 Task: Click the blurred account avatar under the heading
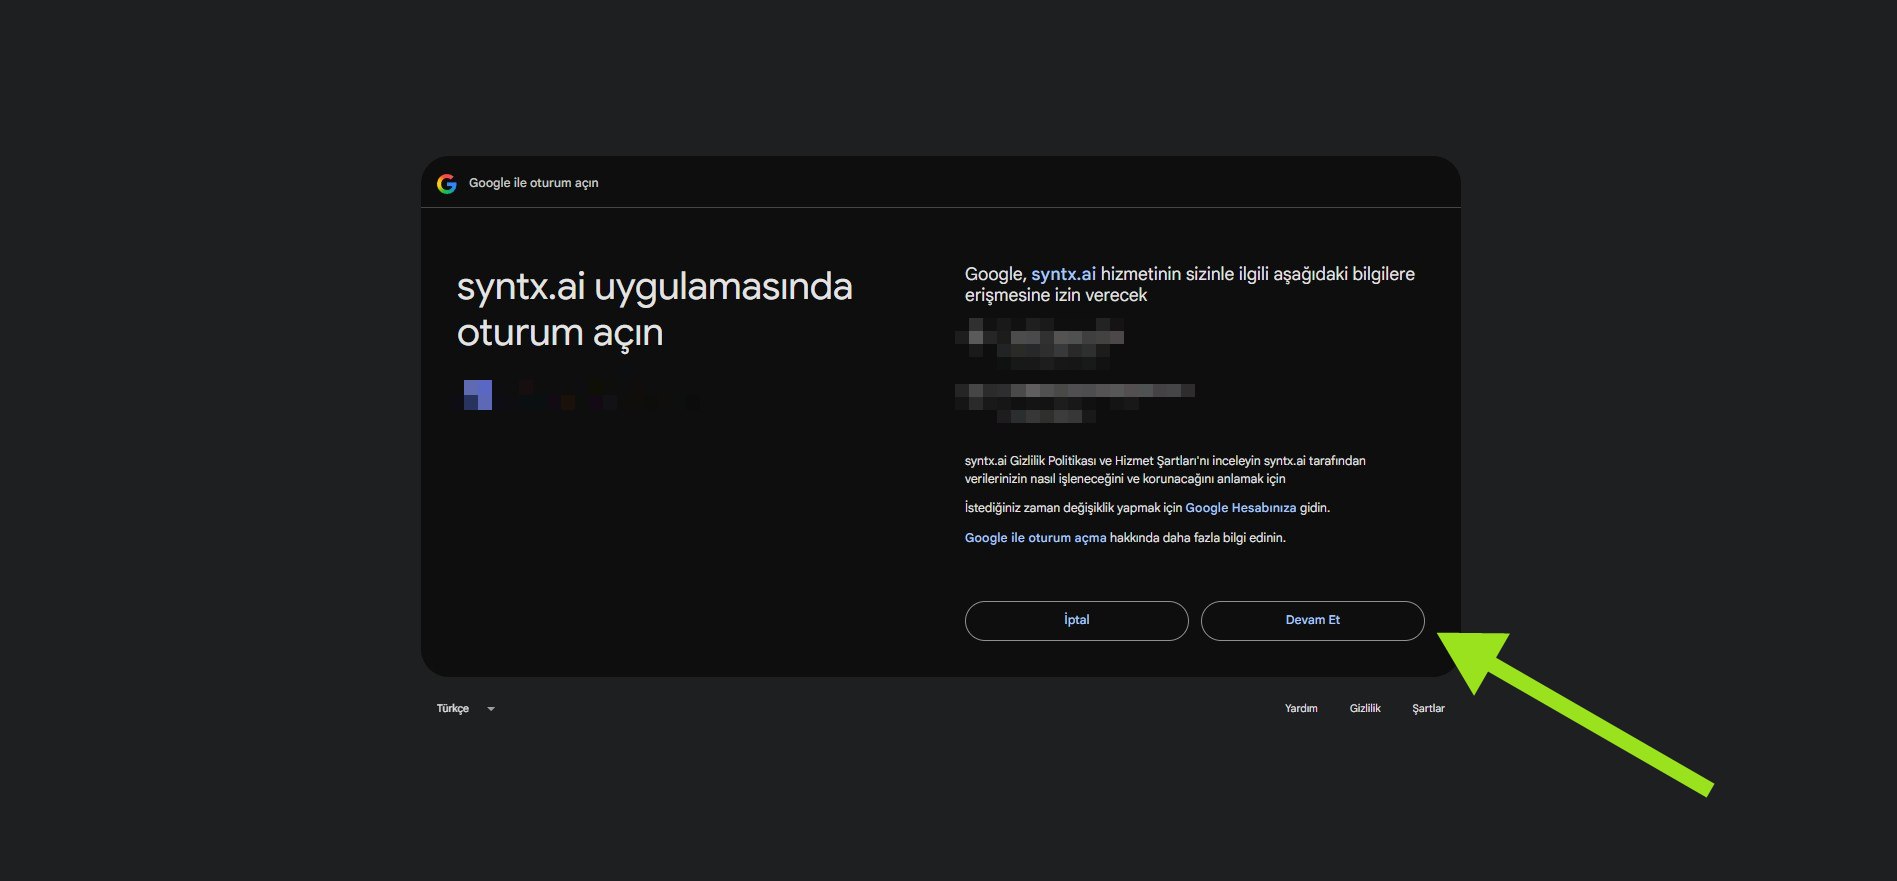coord(478,395)
